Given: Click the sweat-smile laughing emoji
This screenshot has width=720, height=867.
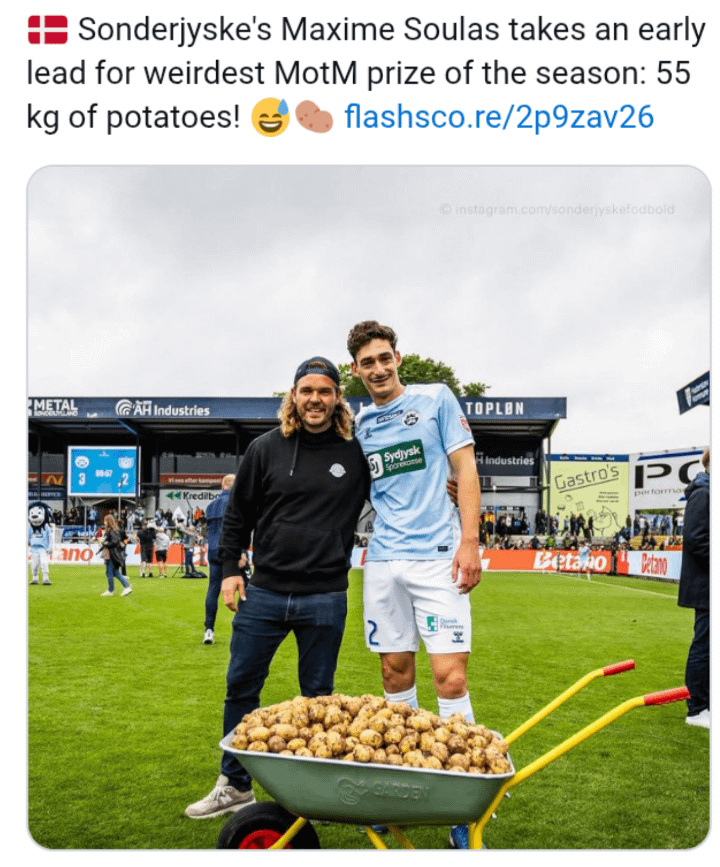Looking at the screenshot, I should point(270,118).
